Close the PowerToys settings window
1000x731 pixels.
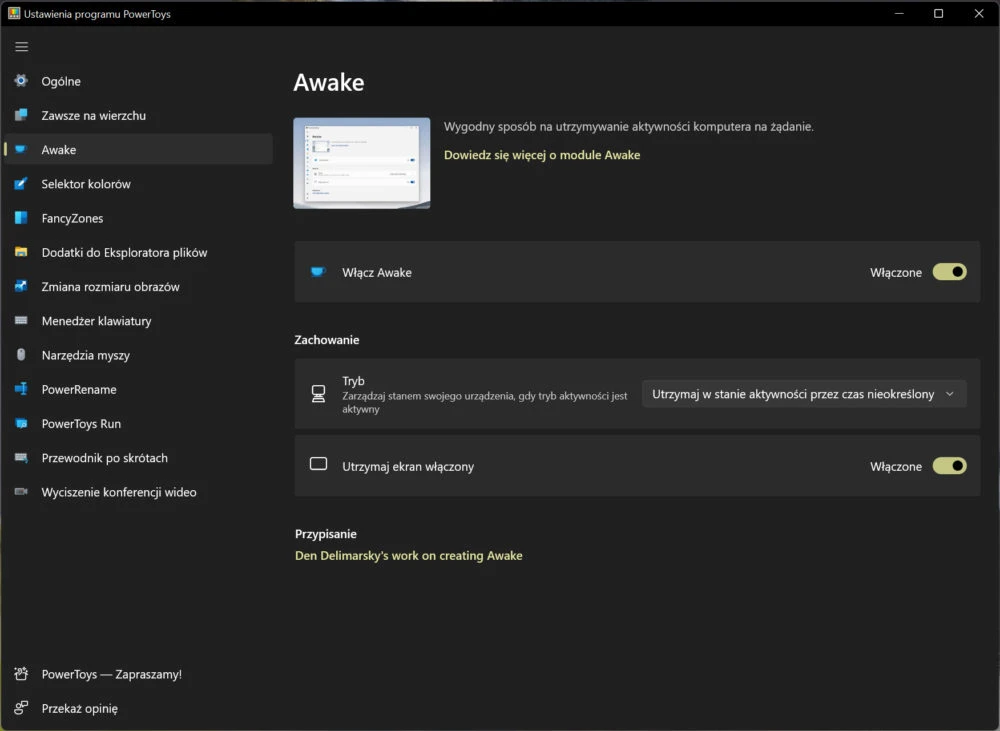click(x=978, y=13)
